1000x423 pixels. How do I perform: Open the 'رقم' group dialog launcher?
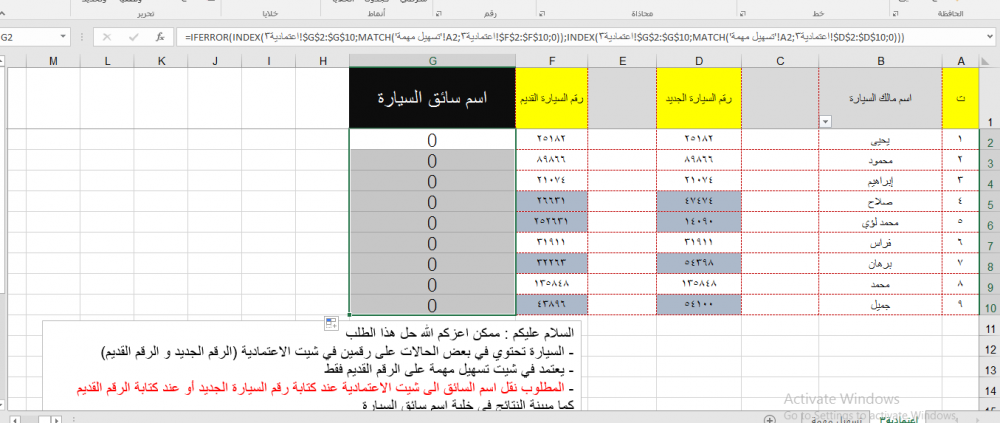tap(439, 13)
